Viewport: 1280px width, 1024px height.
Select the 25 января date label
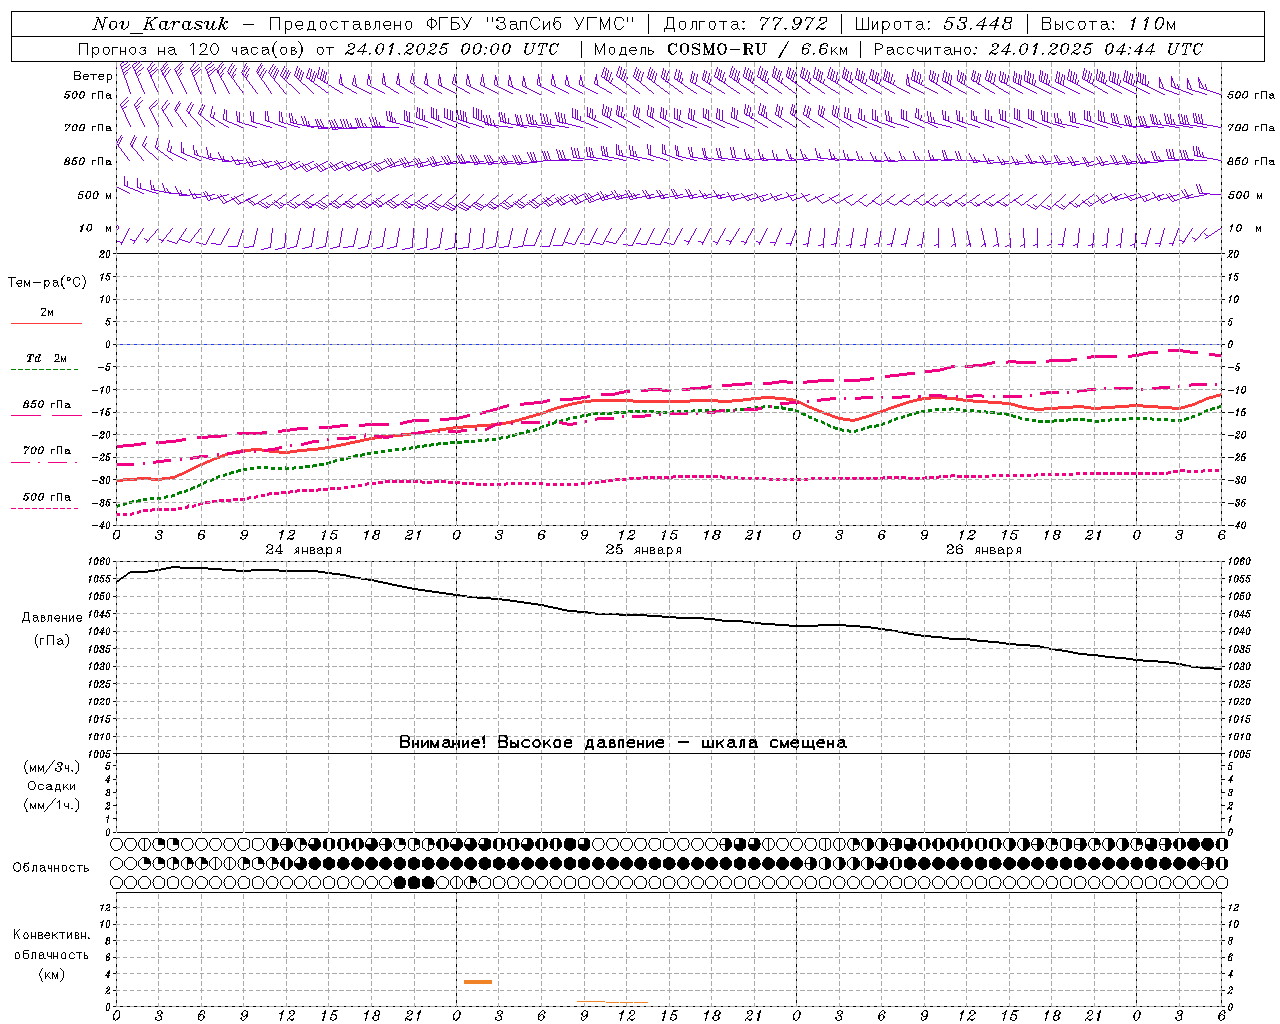coord(643,550)
